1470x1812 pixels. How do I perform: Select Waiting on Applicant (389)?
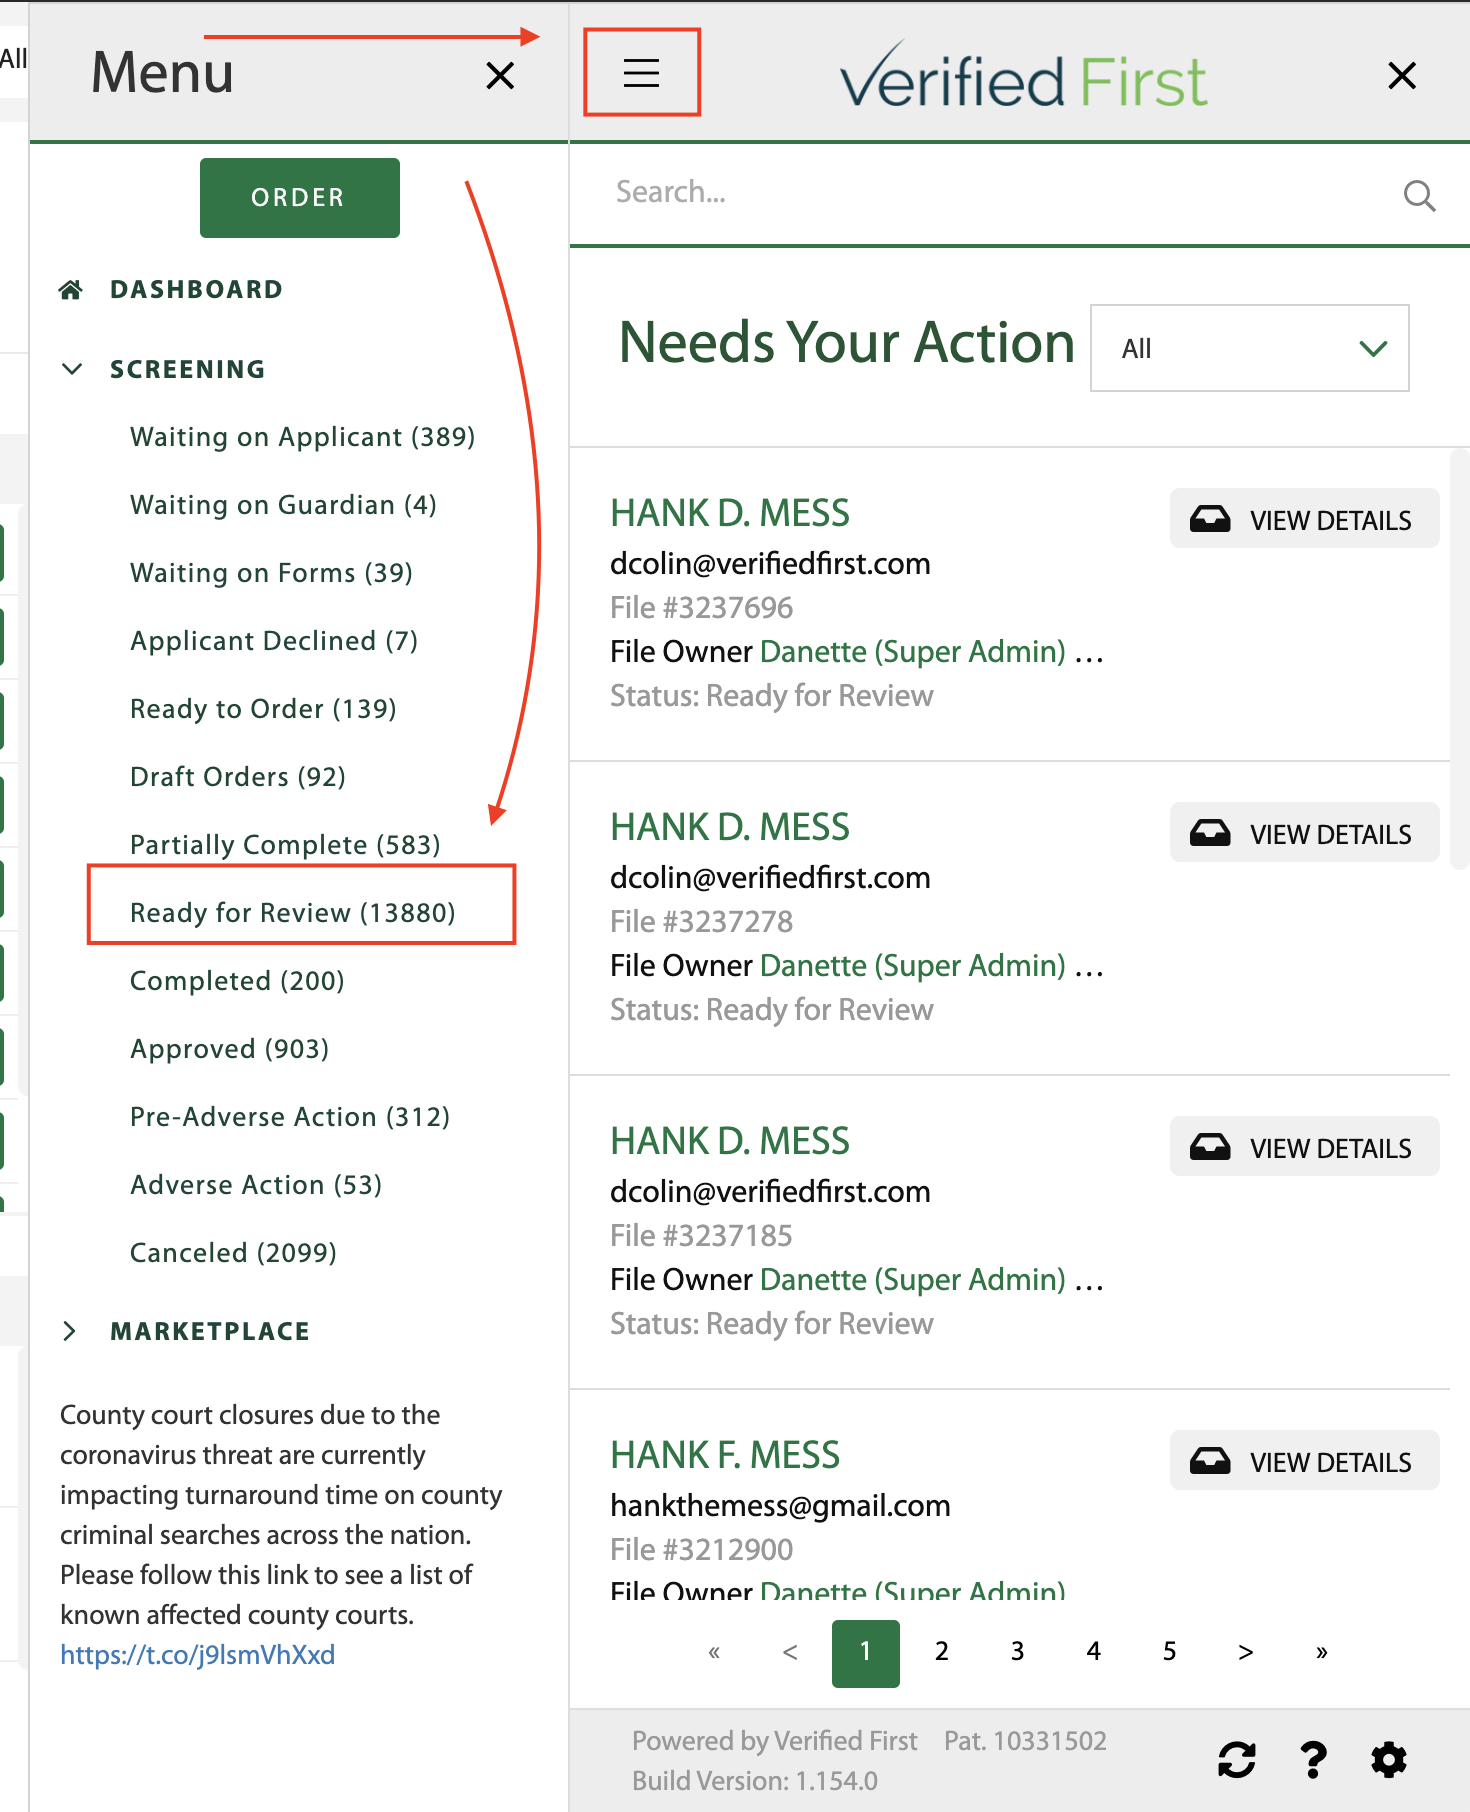coord(302,437)
